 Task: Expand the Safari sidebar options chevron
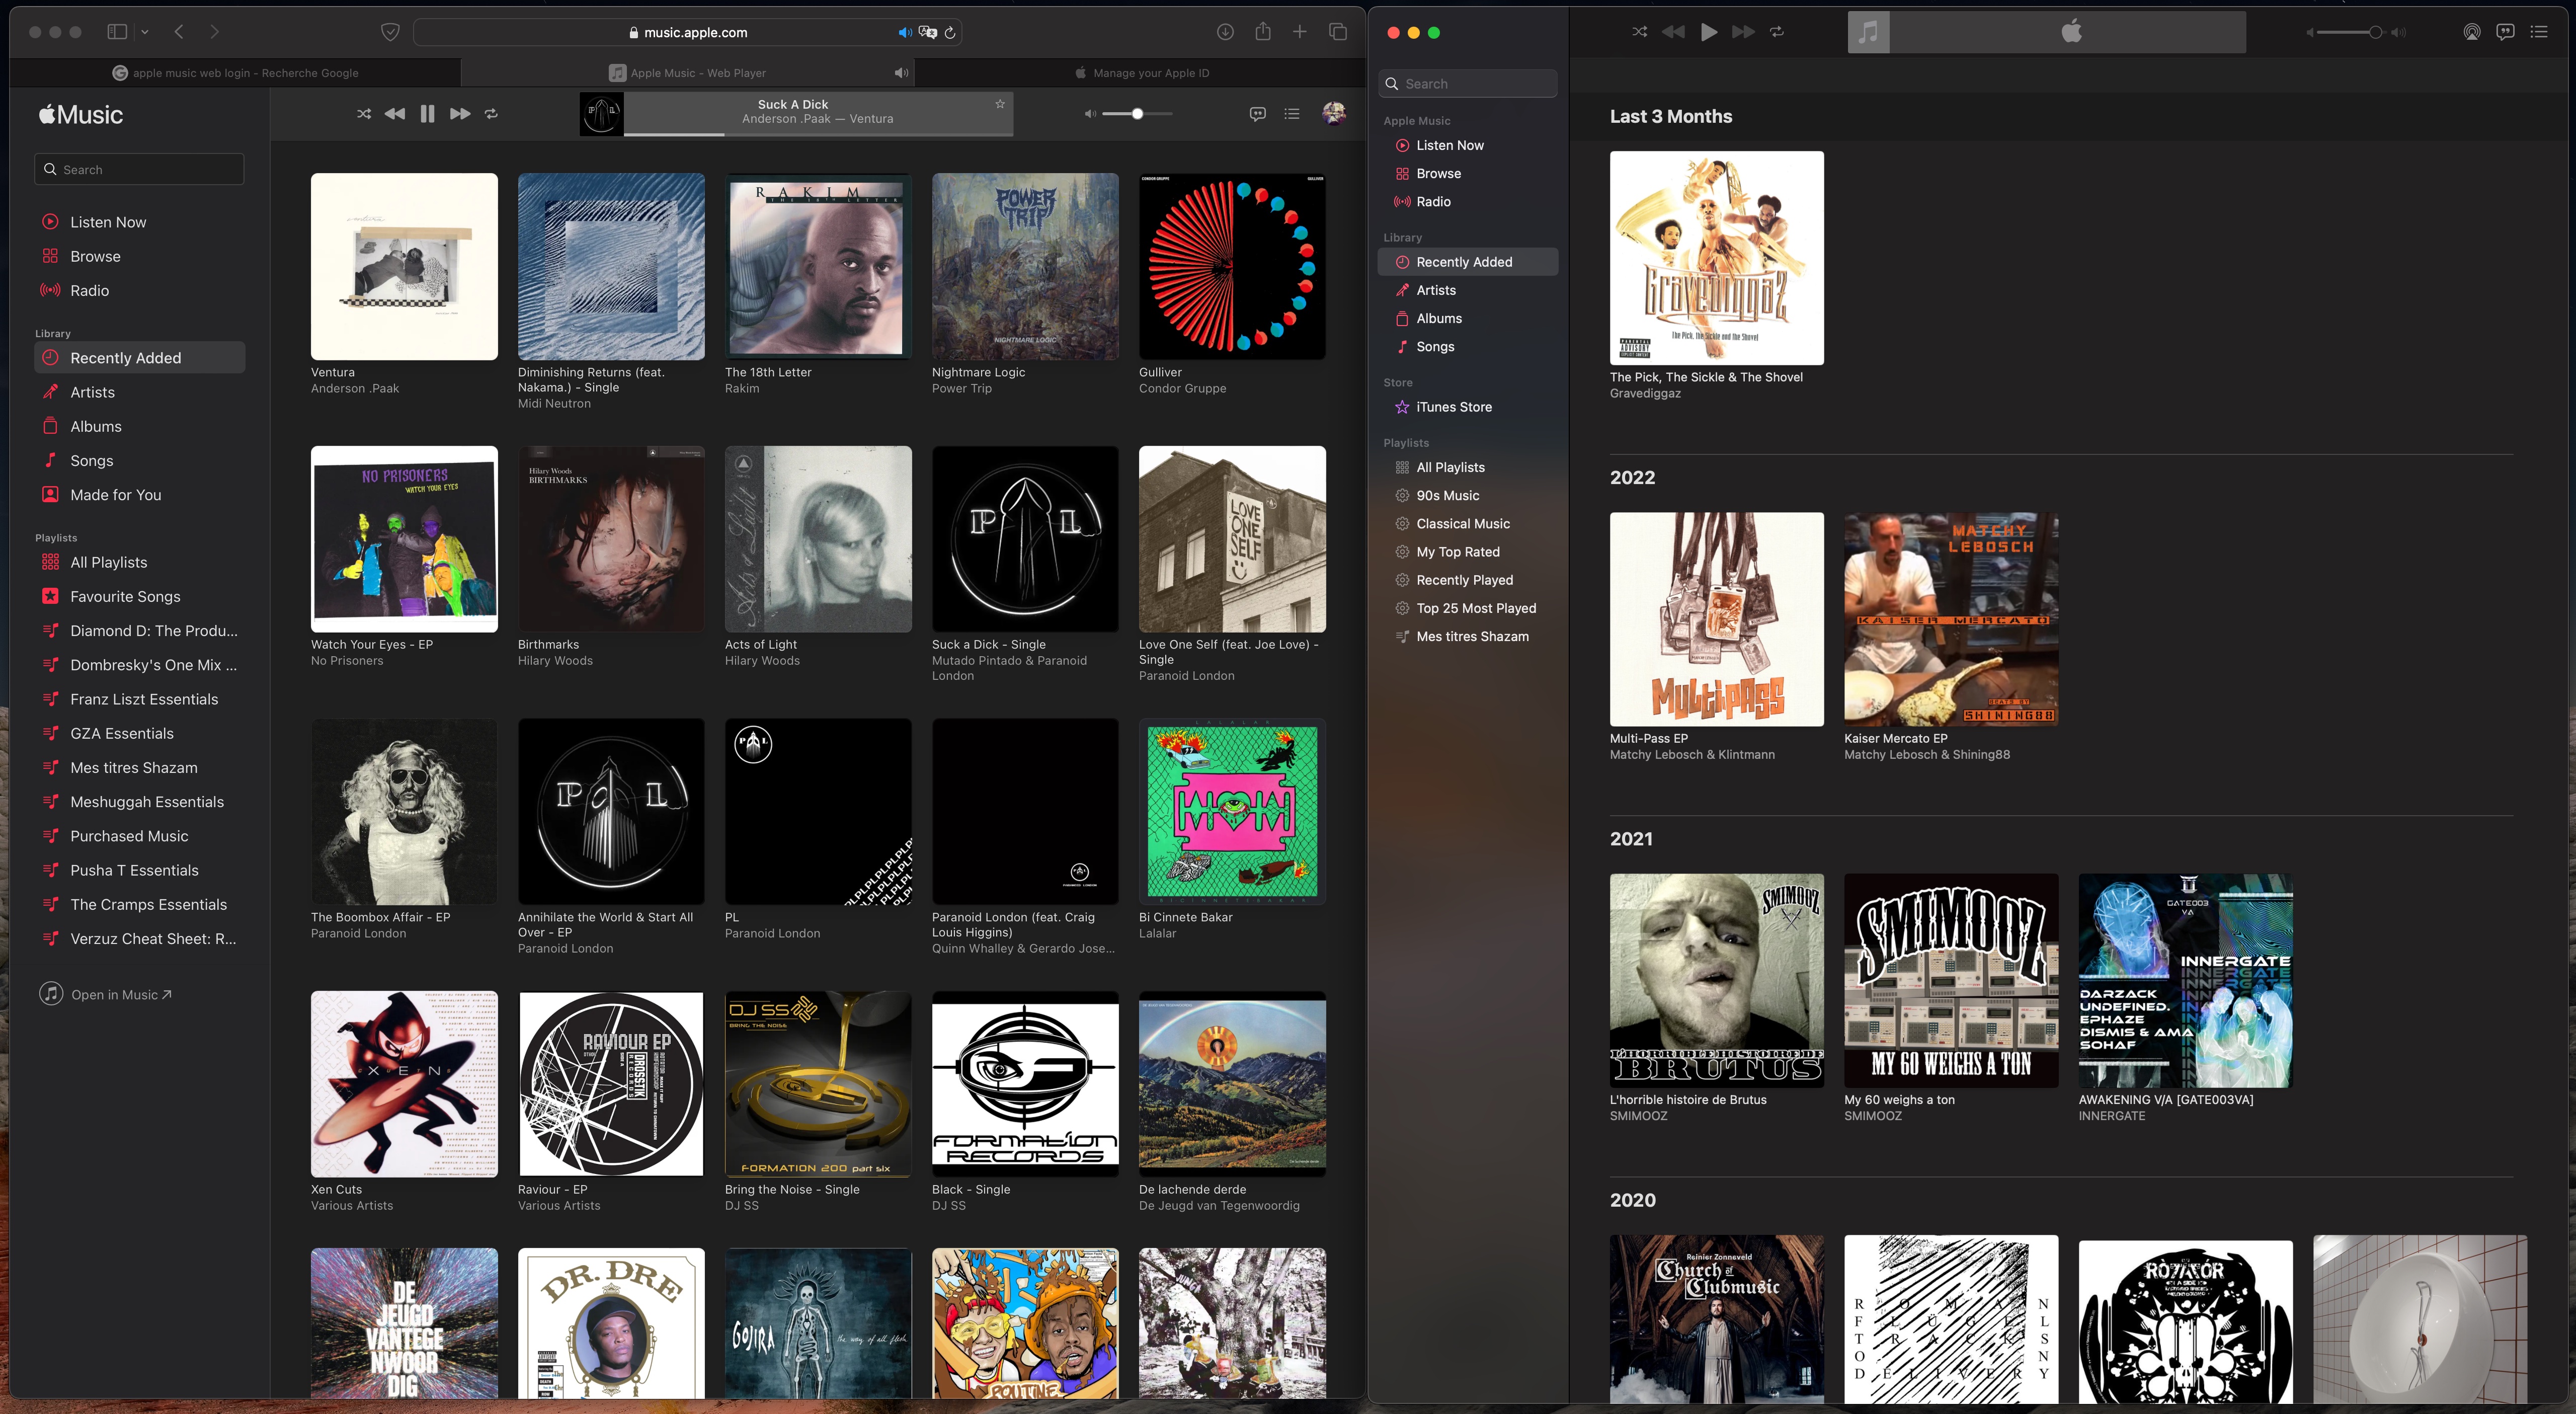pyautogui.click(x=145, y=32)
